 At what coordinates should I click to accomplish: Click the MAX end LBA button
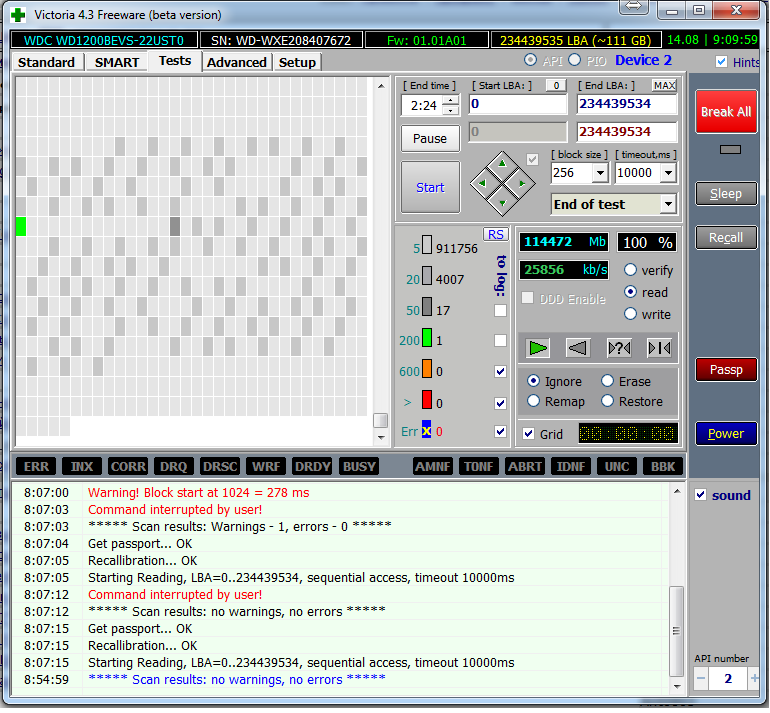pos(664,86)
